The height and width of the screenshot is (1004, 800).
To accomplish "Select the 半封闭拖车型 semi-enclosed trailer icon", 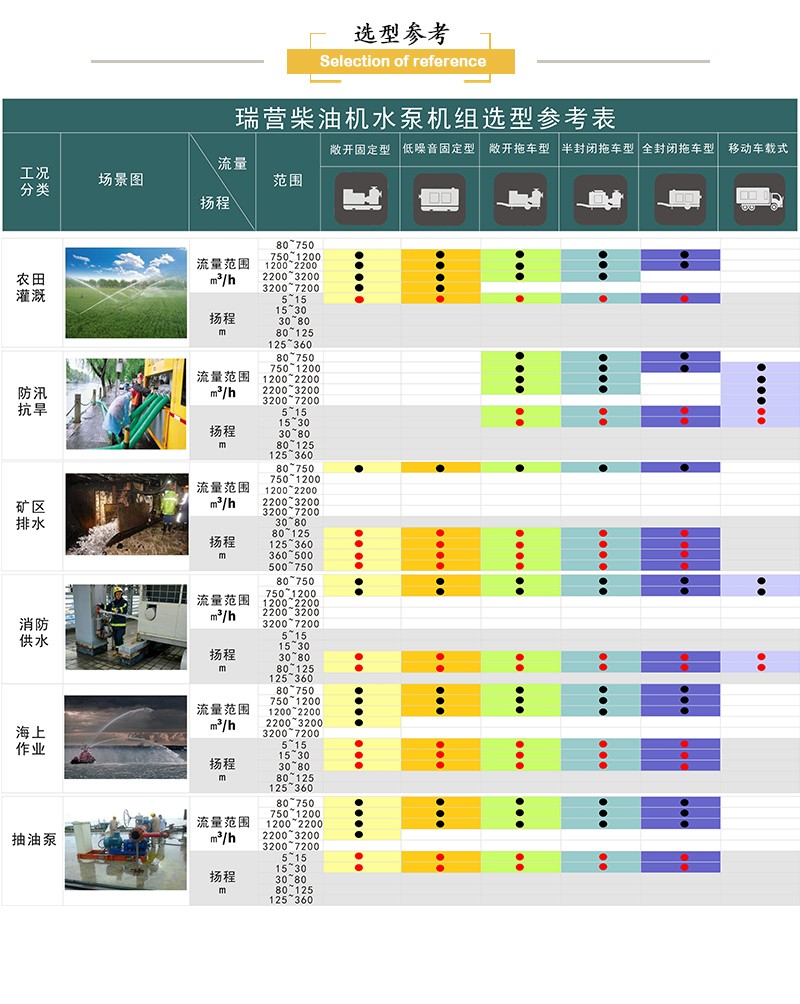I will click(600, 198).
